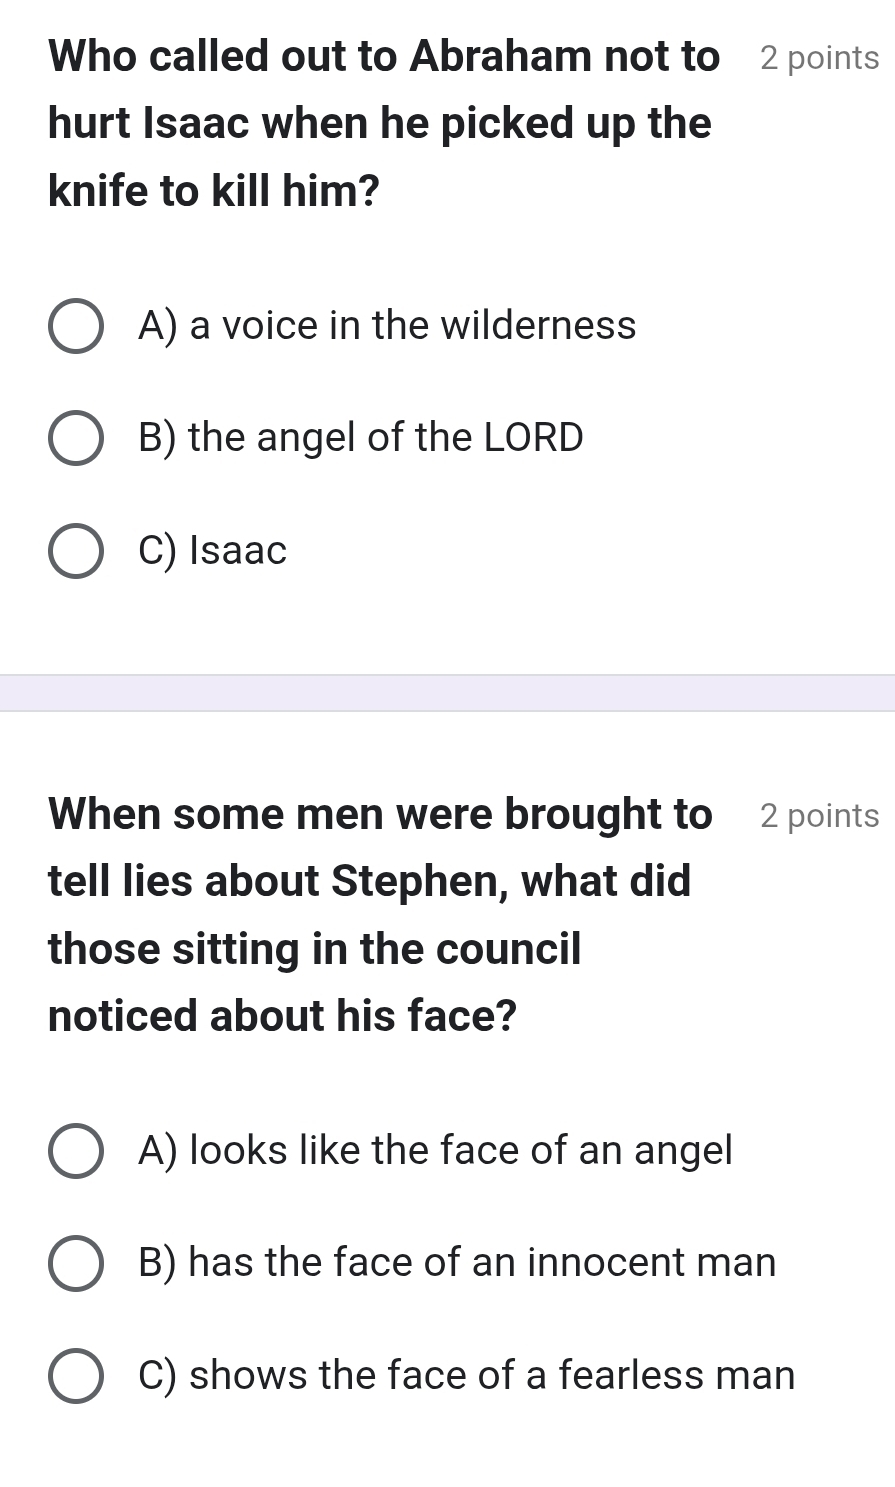Click the heading line 'When some men were brought to'

click(380, 815)
